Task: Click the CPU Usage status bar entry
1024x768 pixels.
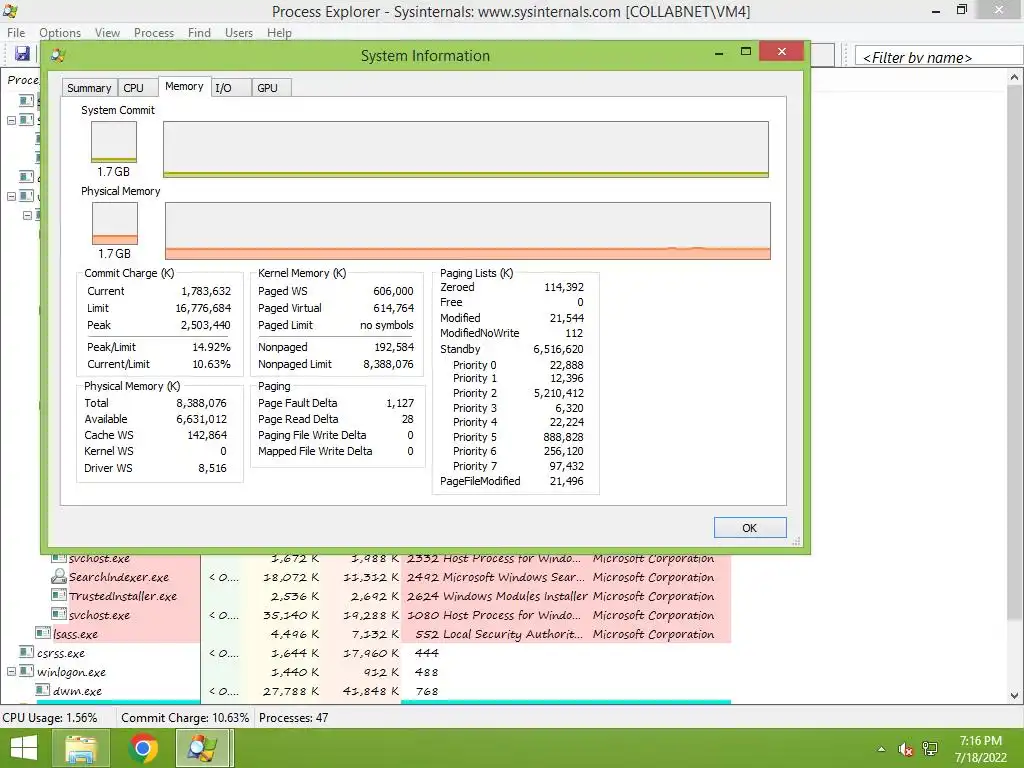Action: [x=50, y=717]
